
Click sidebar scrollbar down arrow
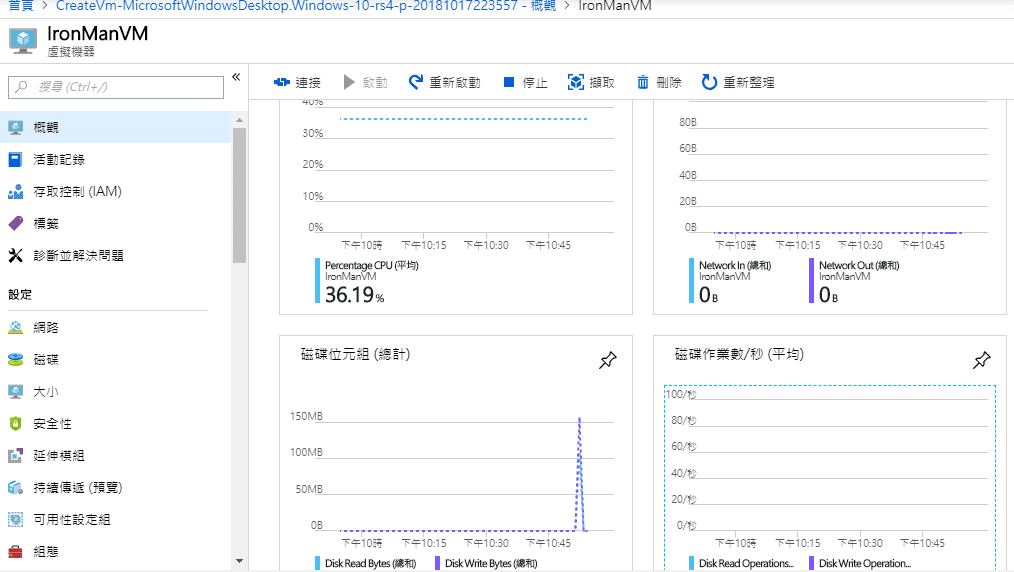(239, 561)
